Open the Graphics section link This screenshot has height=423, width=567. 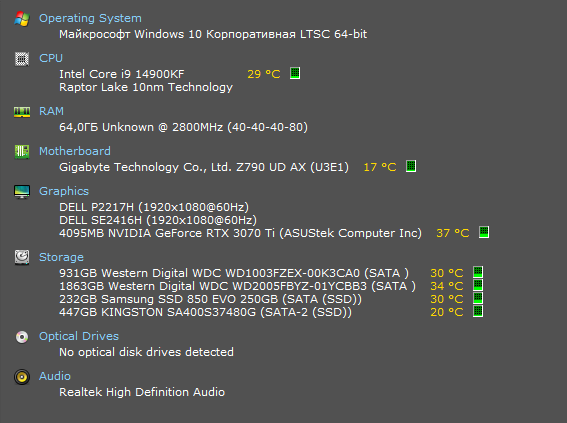(64, 192)
